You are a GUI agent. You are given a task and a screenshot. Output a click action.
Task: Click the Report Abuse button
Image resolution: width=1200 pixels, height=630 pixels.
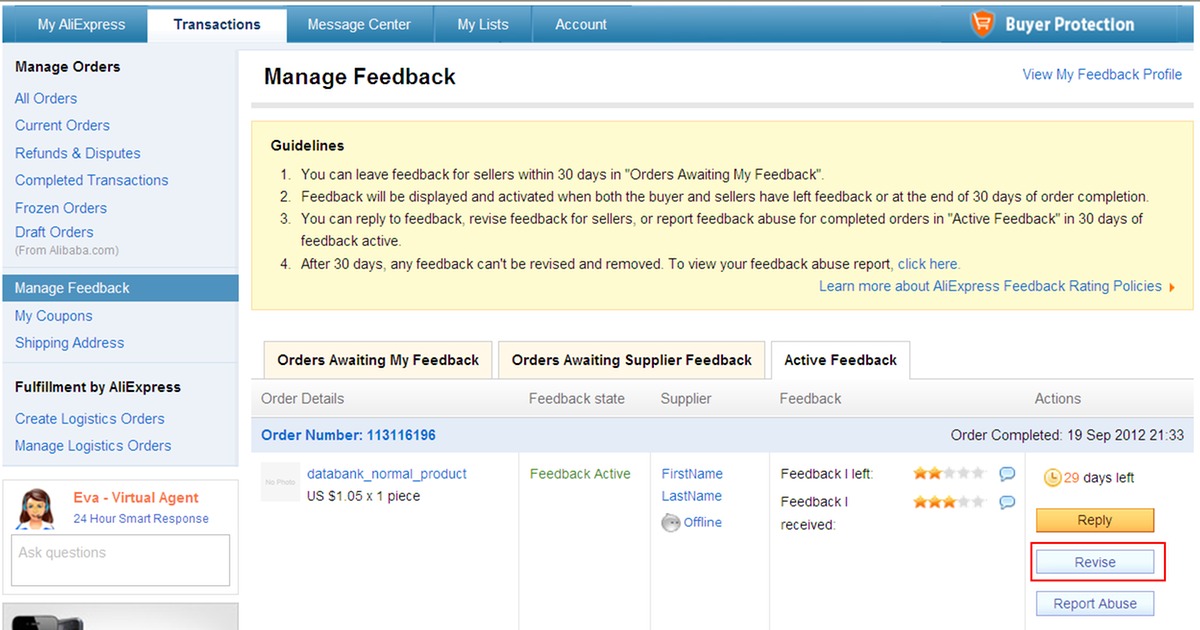(x=1094, y=604)
